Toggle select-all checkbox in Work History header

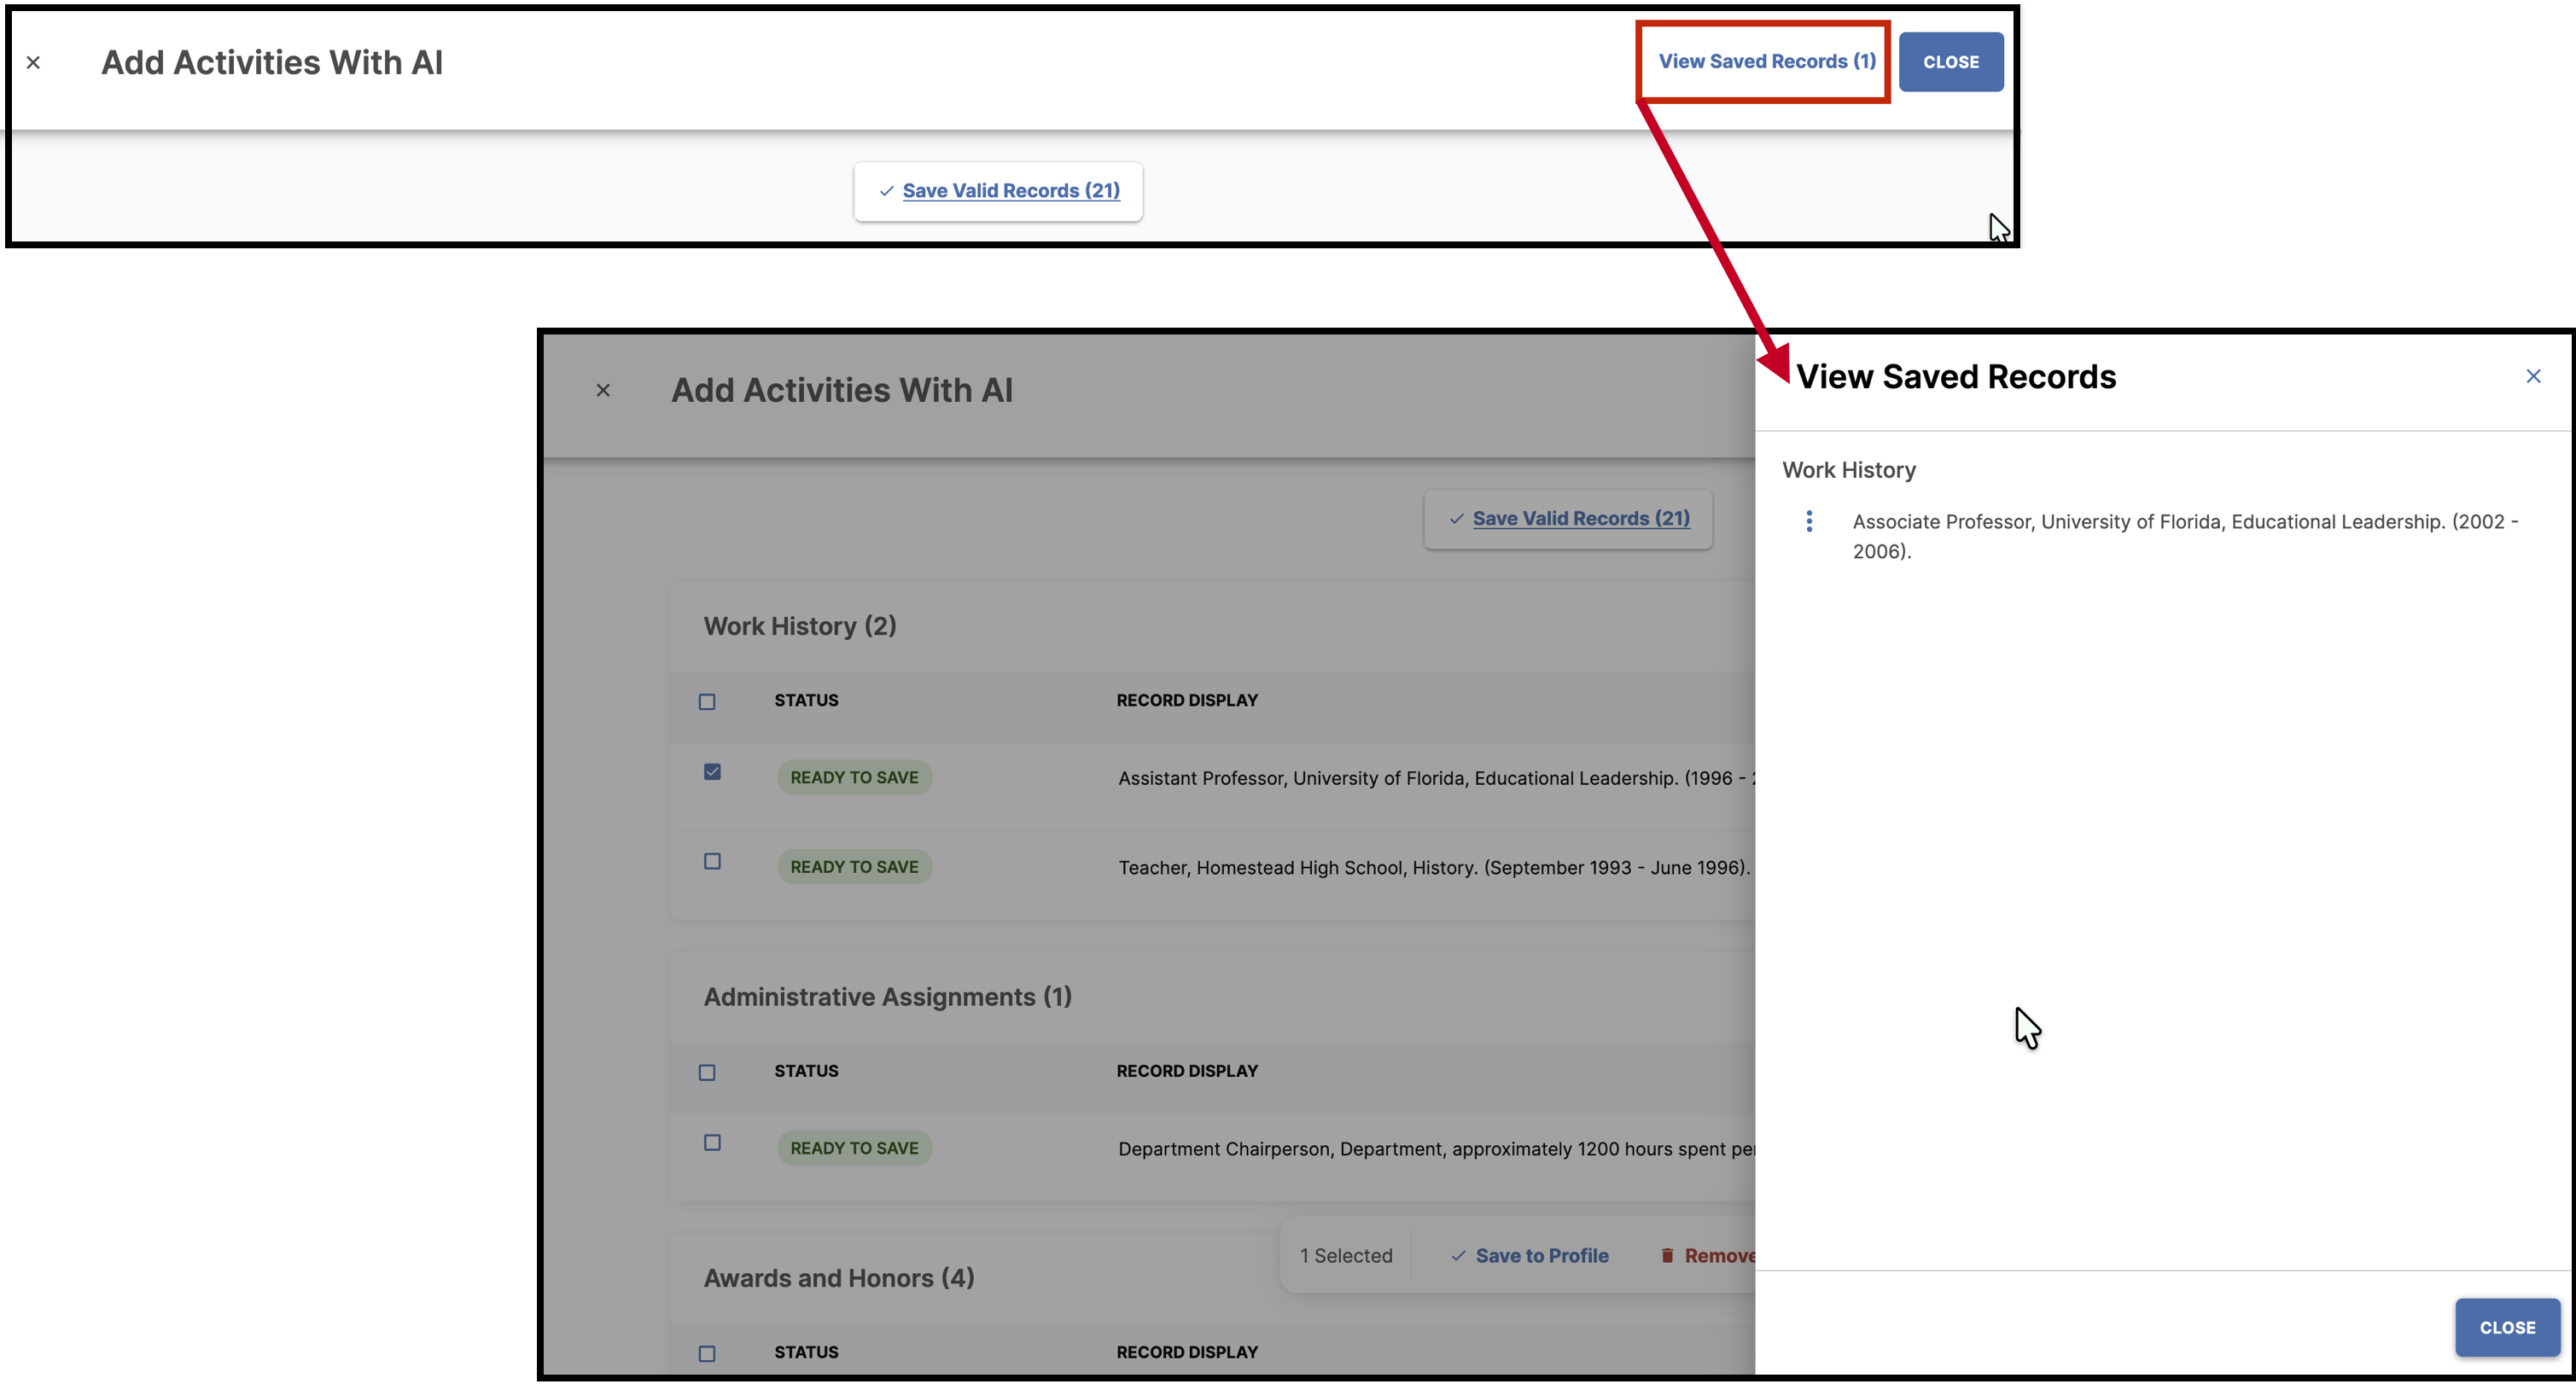pos(707,702)
